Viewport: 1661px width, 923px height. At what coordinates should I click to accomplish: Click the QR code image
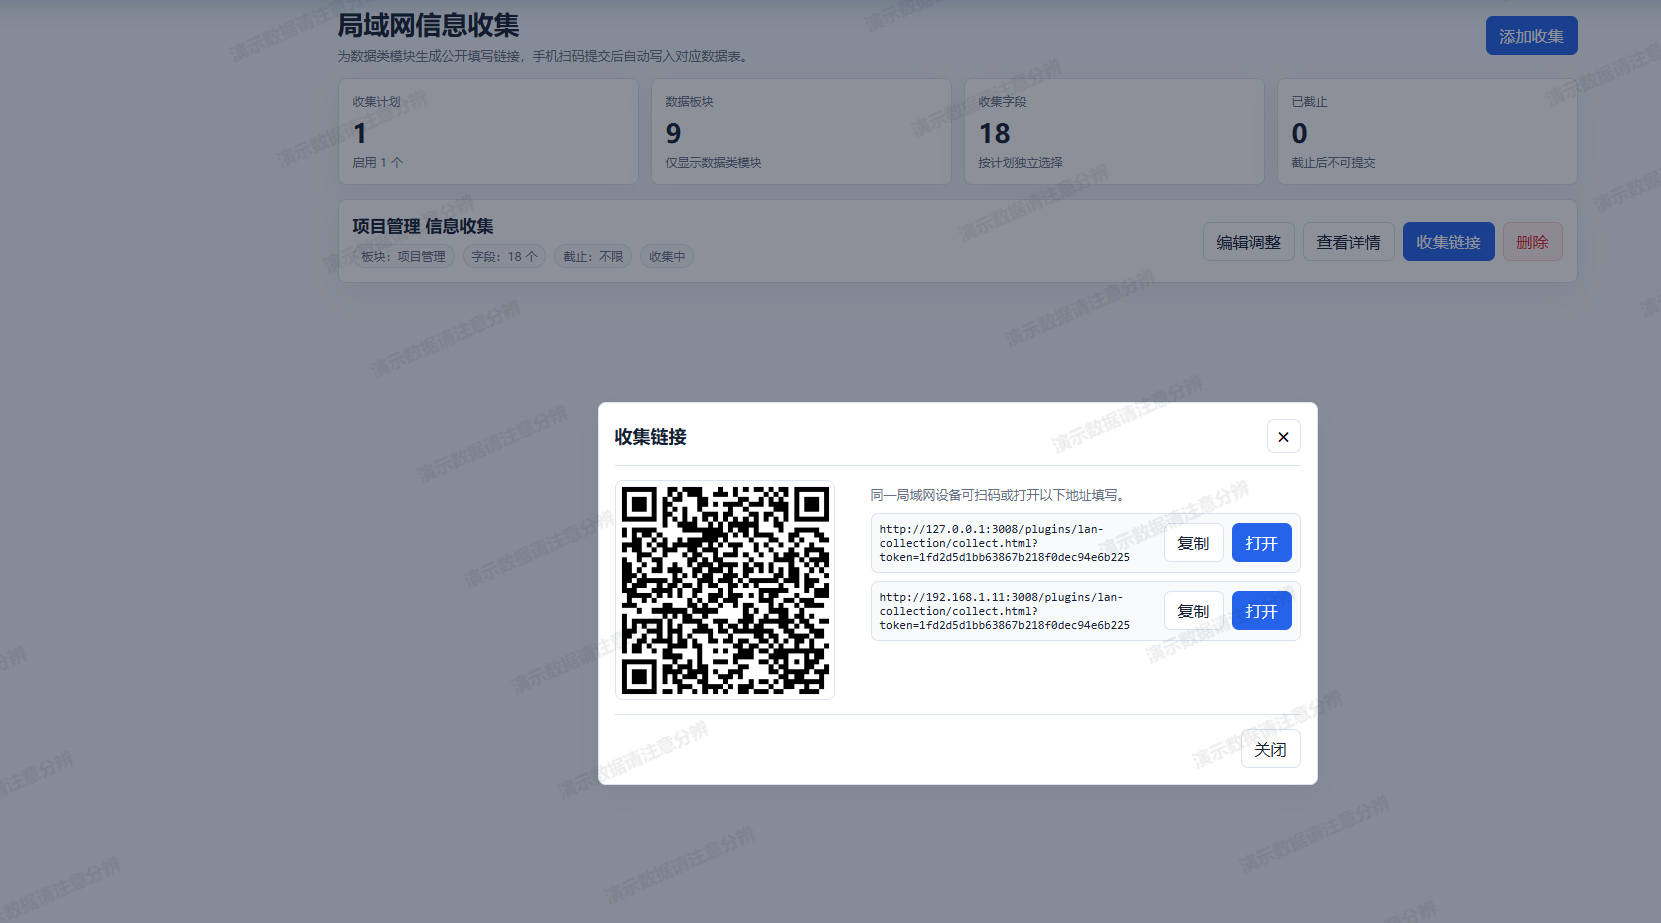(725, 590)
